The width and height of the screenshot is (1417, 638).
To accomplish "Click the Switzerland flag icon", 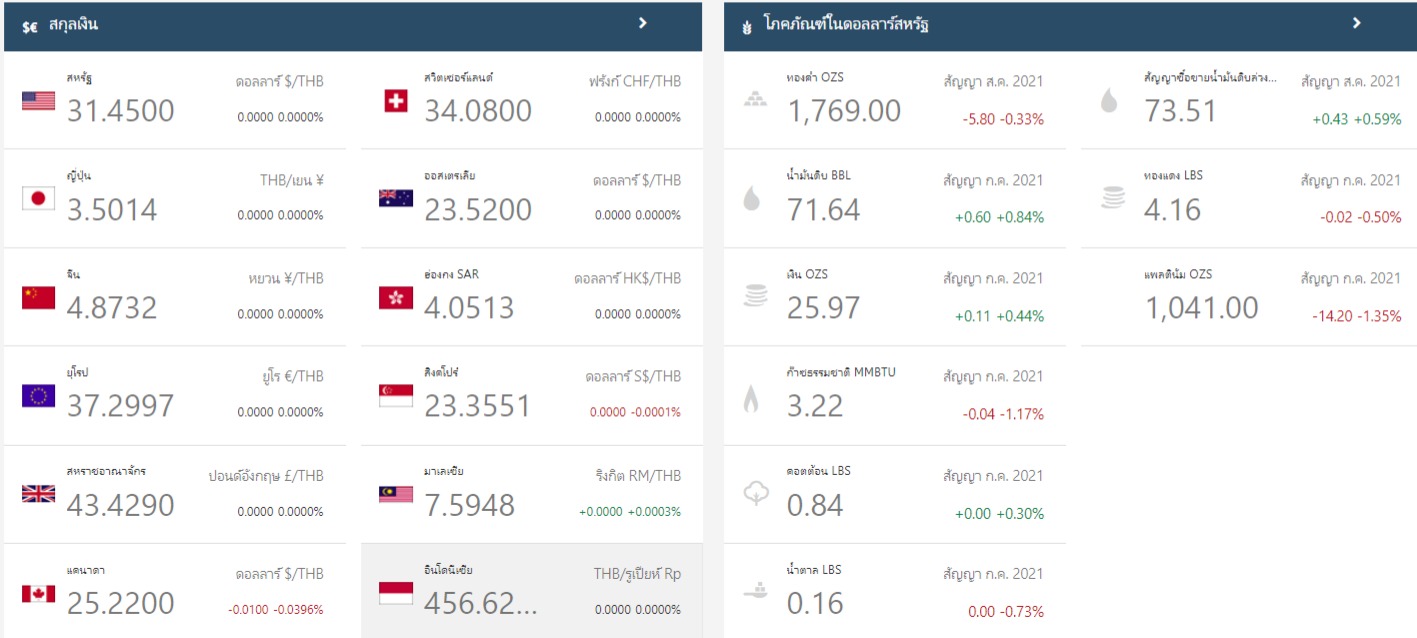I will point(396,101).
